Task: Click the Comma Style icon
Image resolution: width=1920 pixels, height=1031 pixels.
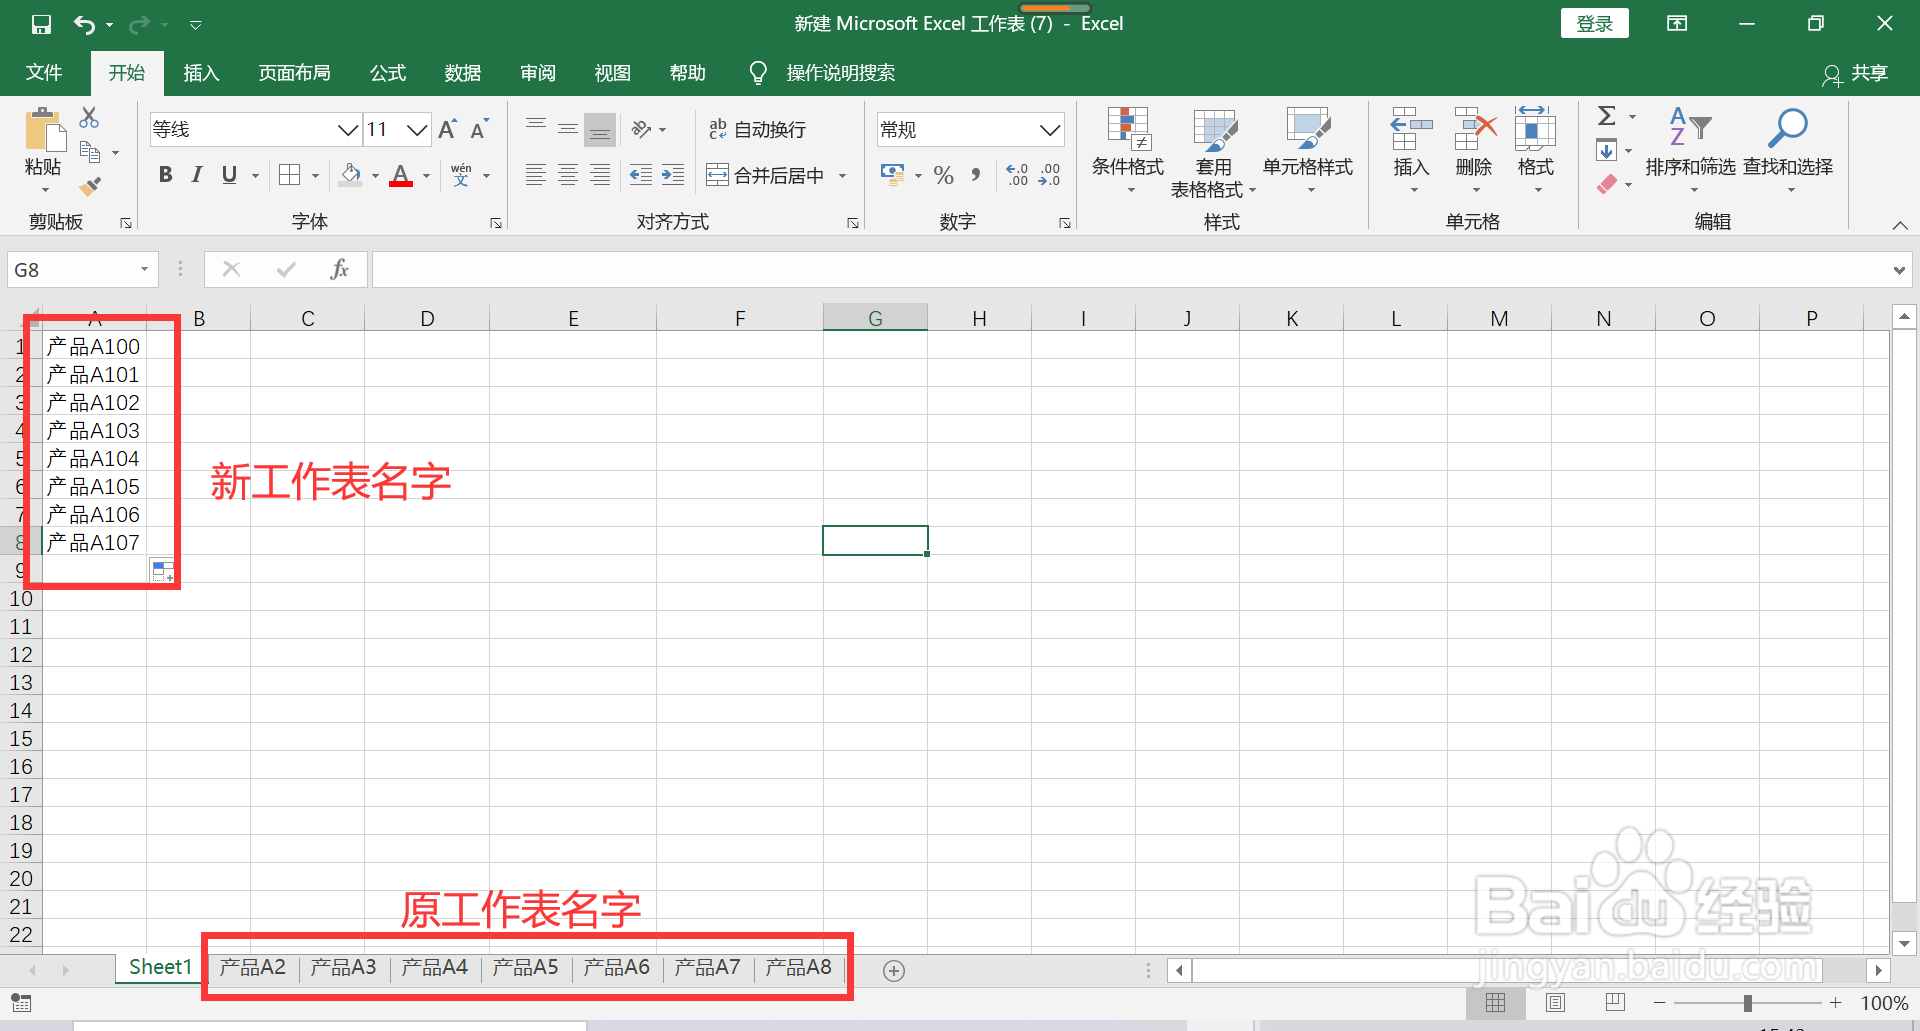Action: [976, 175]
